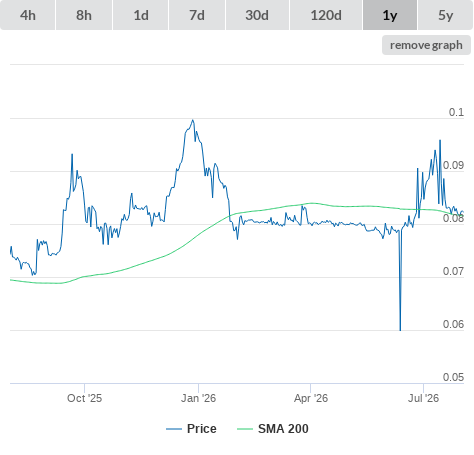Switch to the 120d range tab
The image size is (474, 455).
(326, 15)
